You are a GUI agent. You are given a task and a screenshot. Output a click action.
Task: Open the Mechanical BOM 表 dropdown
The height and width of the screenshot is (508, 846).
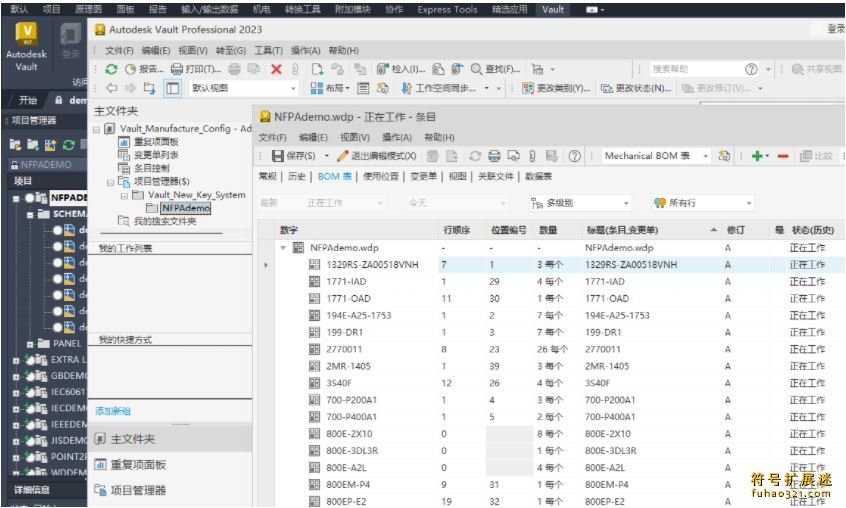[705, 156]
